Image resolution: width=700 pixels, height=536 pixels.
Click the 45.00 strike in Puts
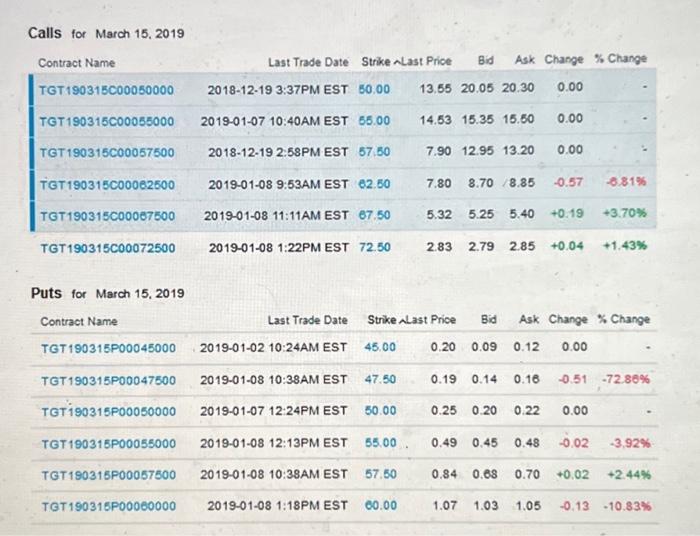[x=380, y=347]
